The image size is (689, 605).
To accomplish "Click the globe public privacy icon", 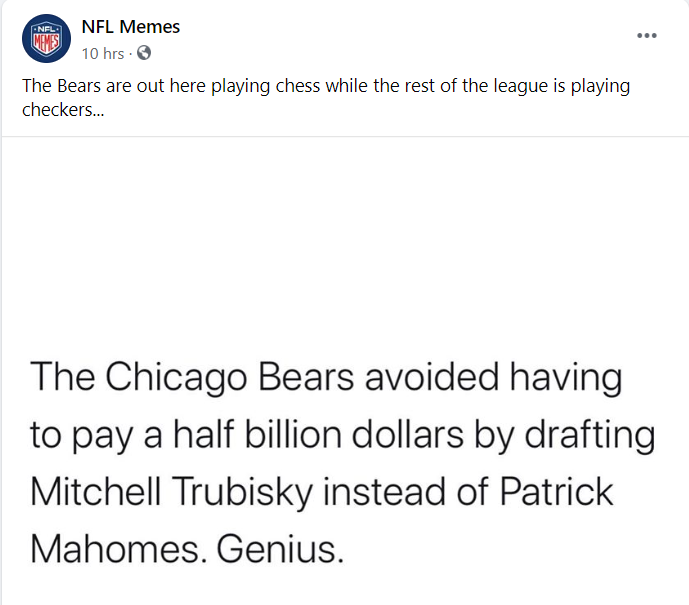I will pyautogui.click(x=144, y=53).
